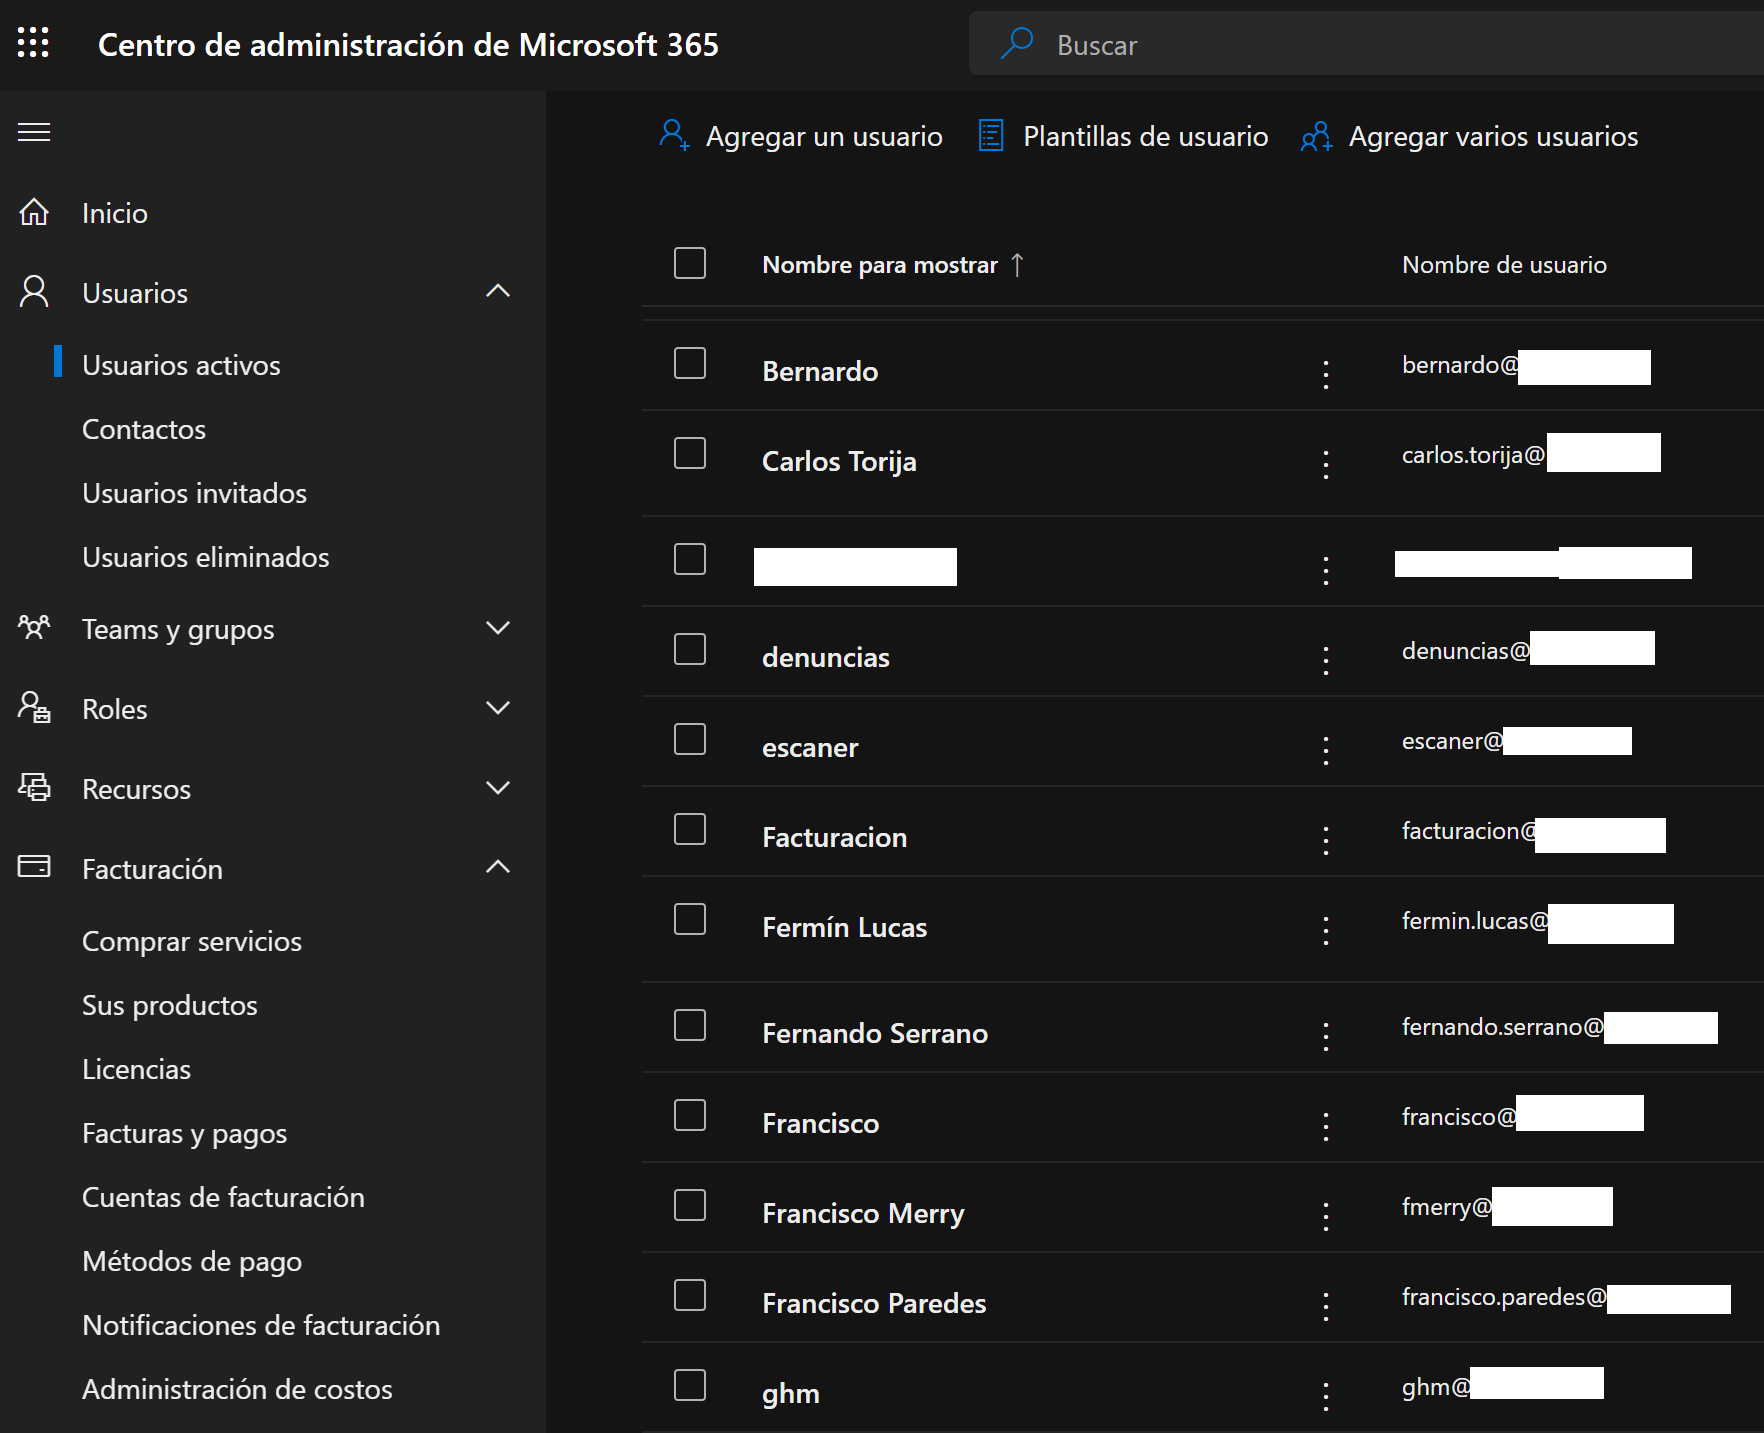Open the more options dots for Bernardo

pos(1326,374)
